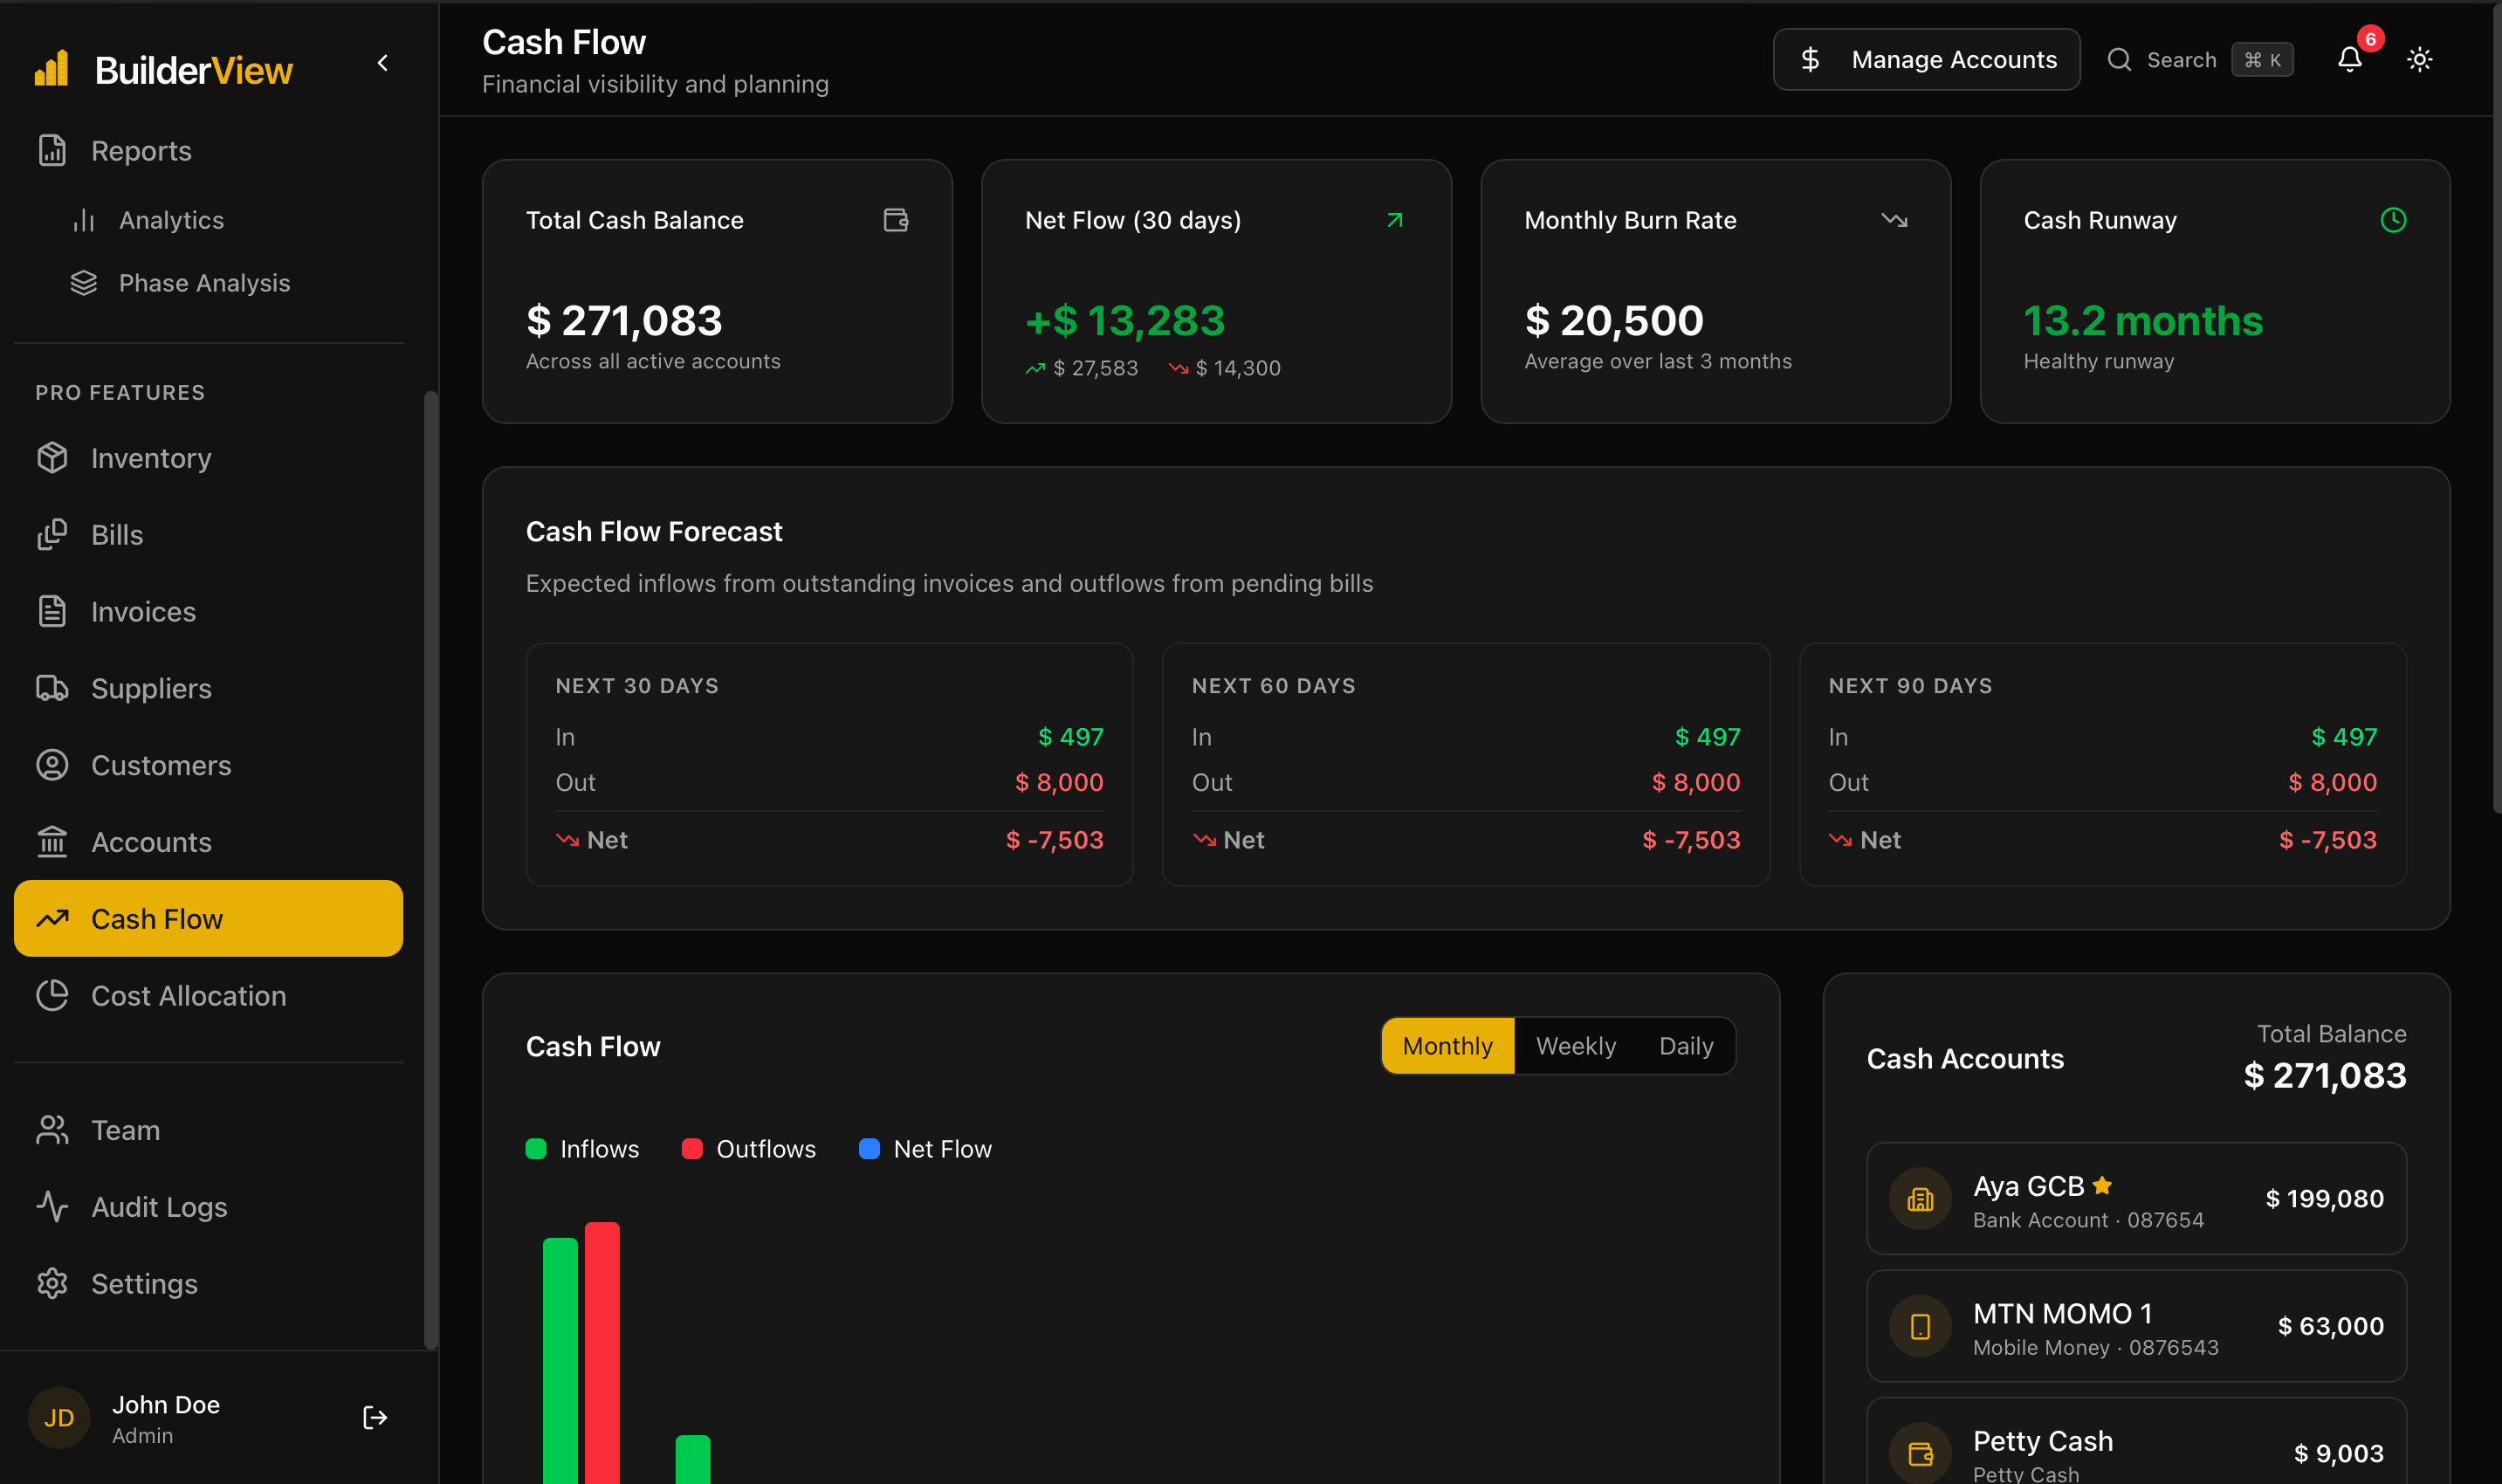Image resolution: width=2502 pixels, height=1484 pixels.
Task: Click the Aya GCB bank account icon
Action: point(1920,1198)
